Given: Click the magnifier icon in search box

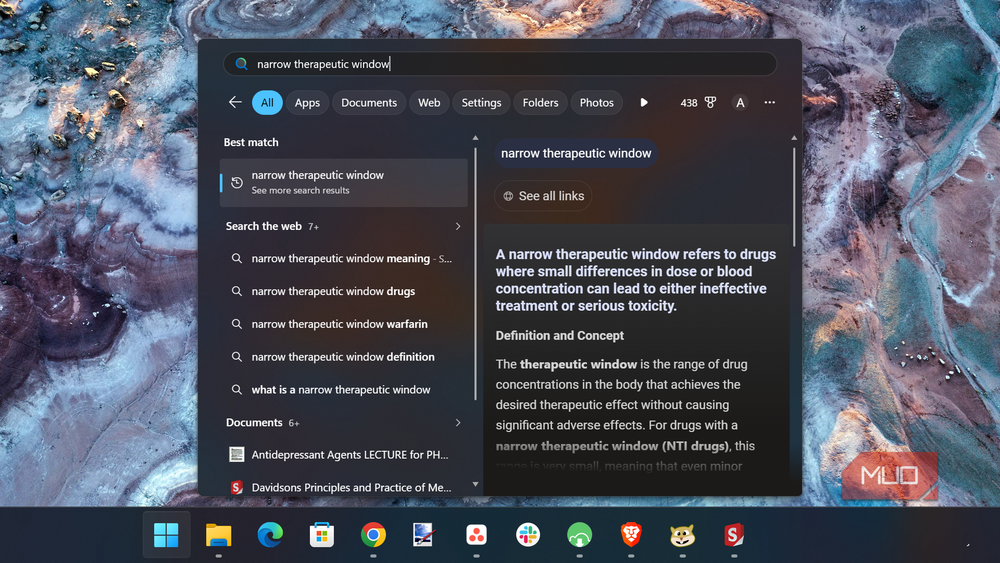Looking at the screenshot, I should click(x=241, y=64).
